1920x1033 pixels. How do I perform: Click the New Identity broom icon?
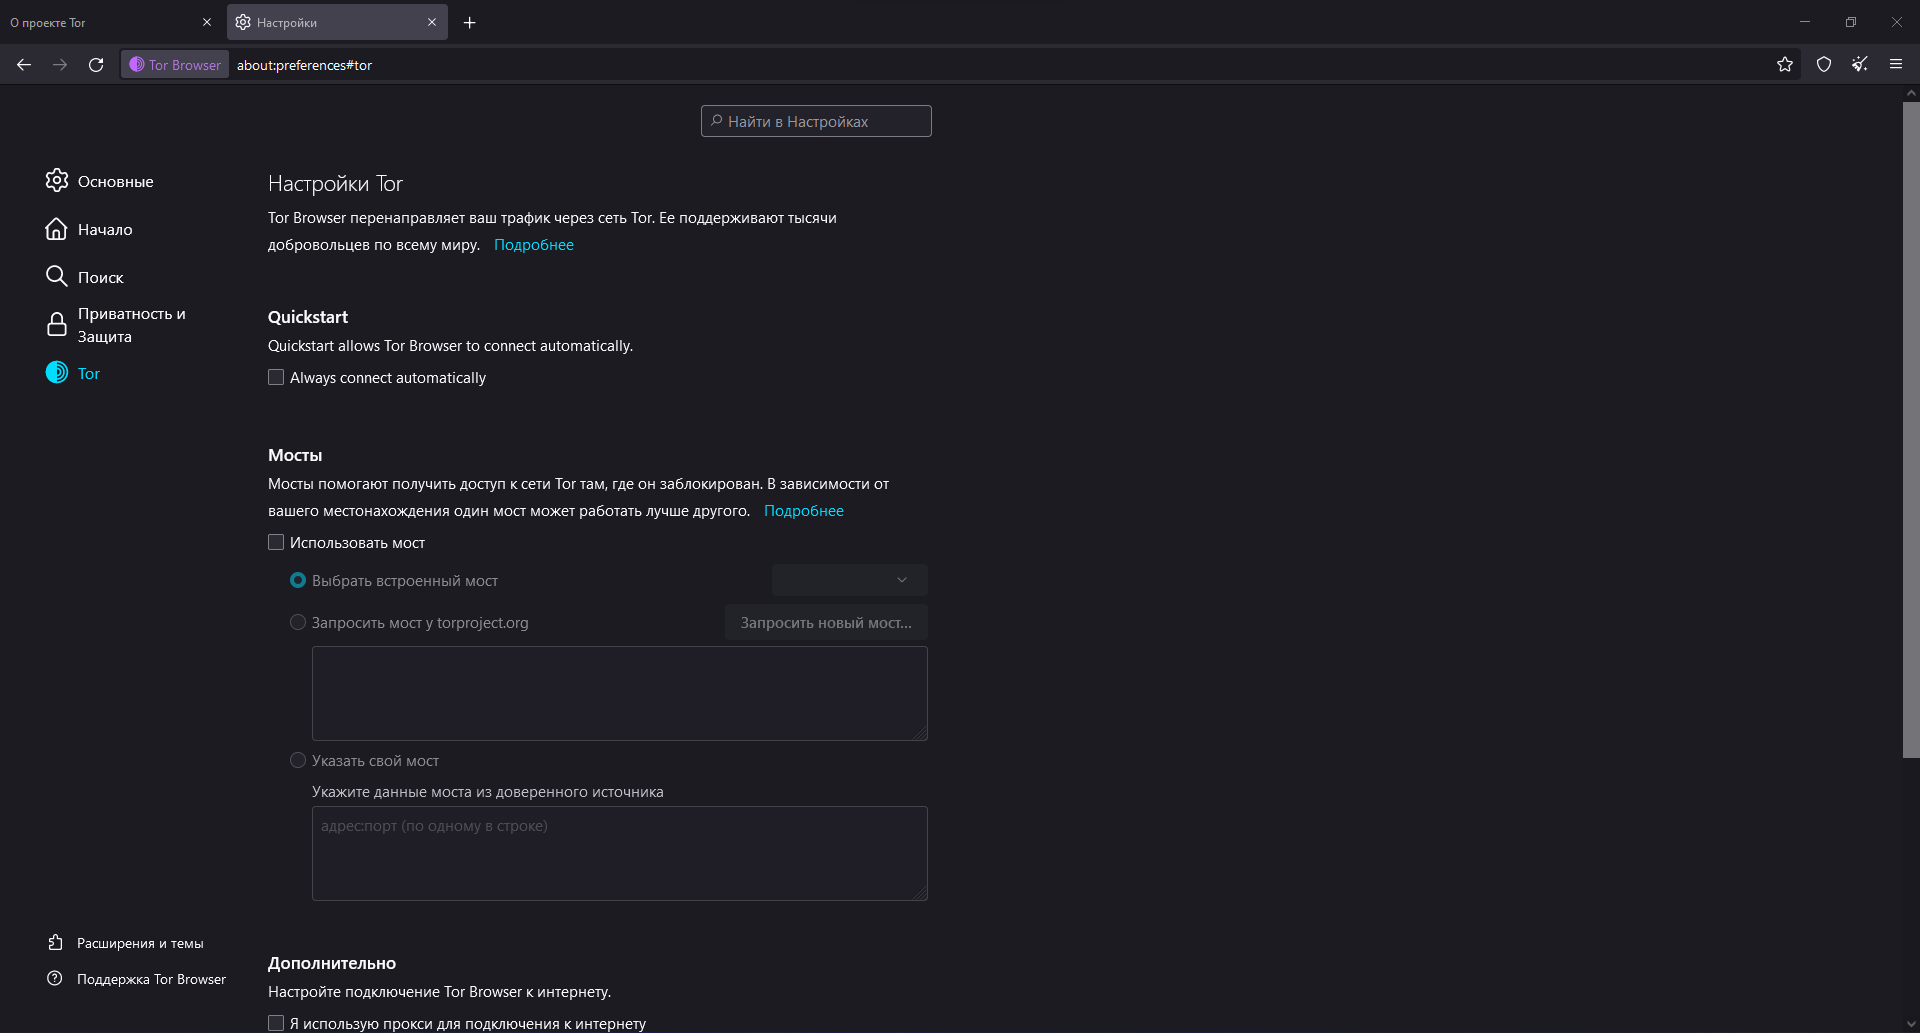1860,65
